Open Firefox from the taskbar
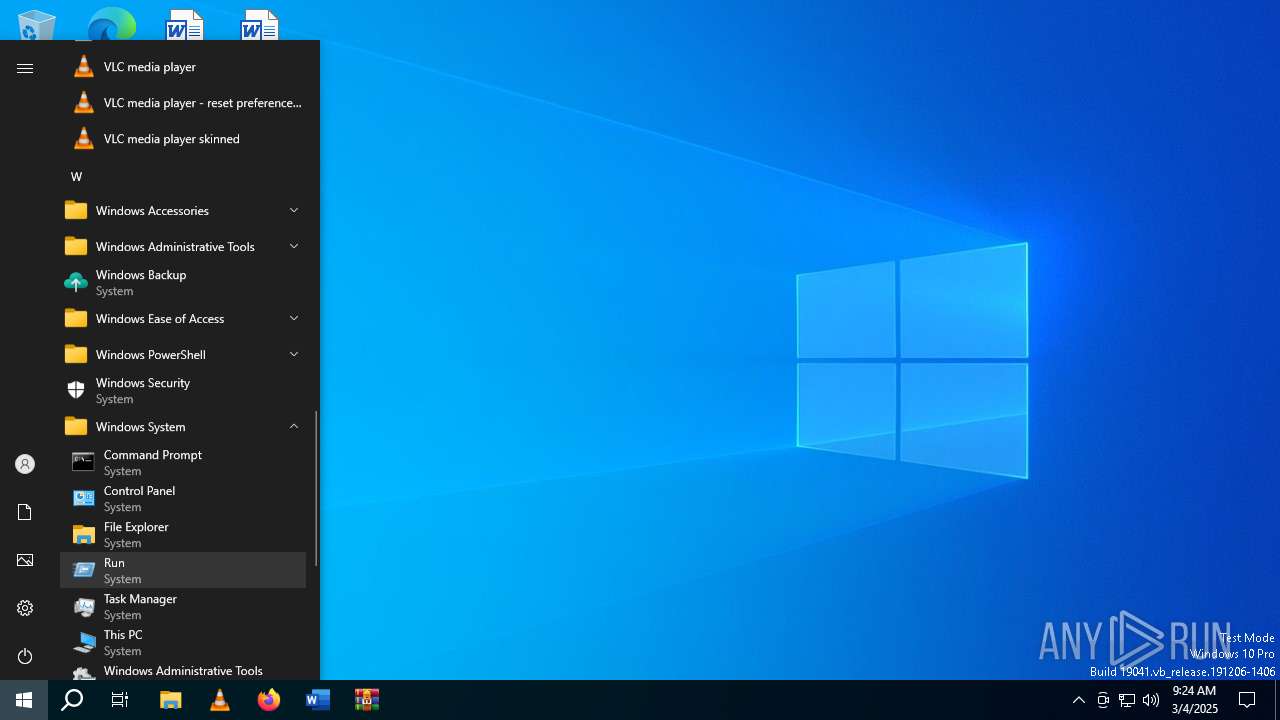1280x720 pixels. pos(269,700)
